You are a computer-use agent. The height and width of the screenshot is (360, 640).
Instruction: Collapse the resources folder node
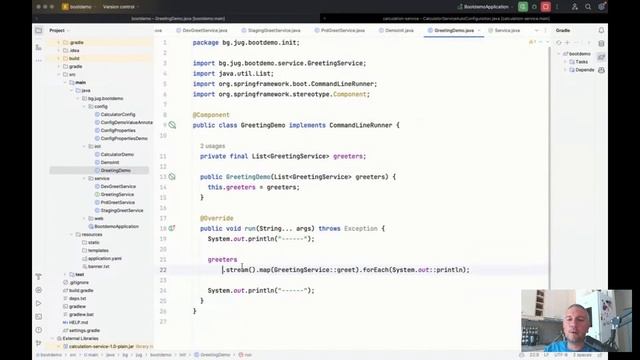pos(71,235)
